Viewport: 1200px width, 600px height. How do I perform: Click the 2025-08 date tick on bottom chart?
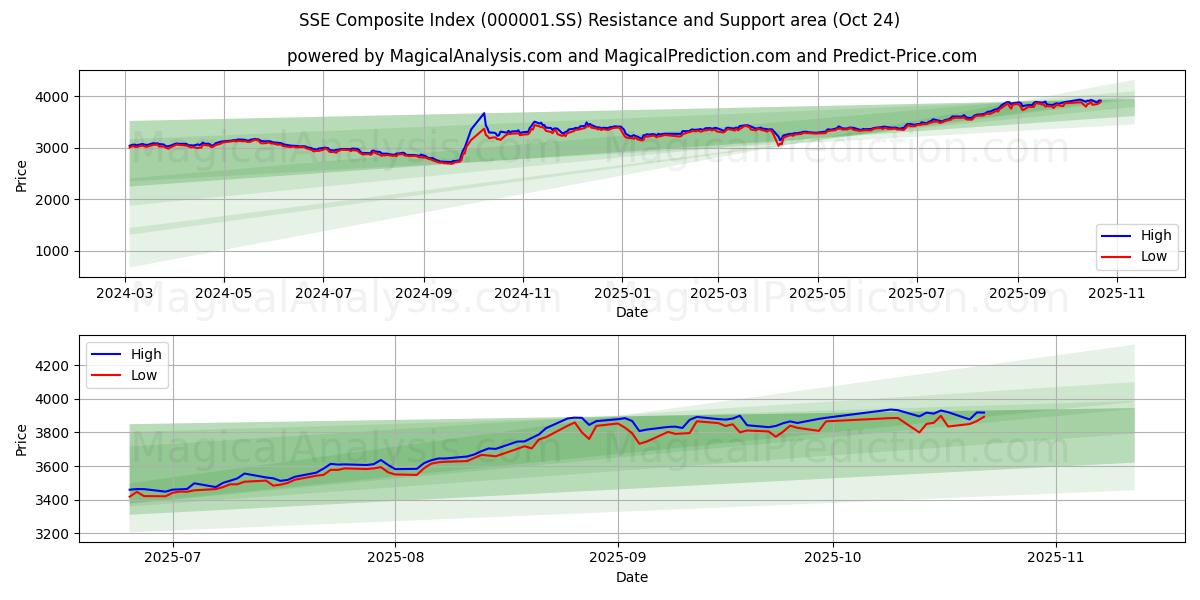395,559
